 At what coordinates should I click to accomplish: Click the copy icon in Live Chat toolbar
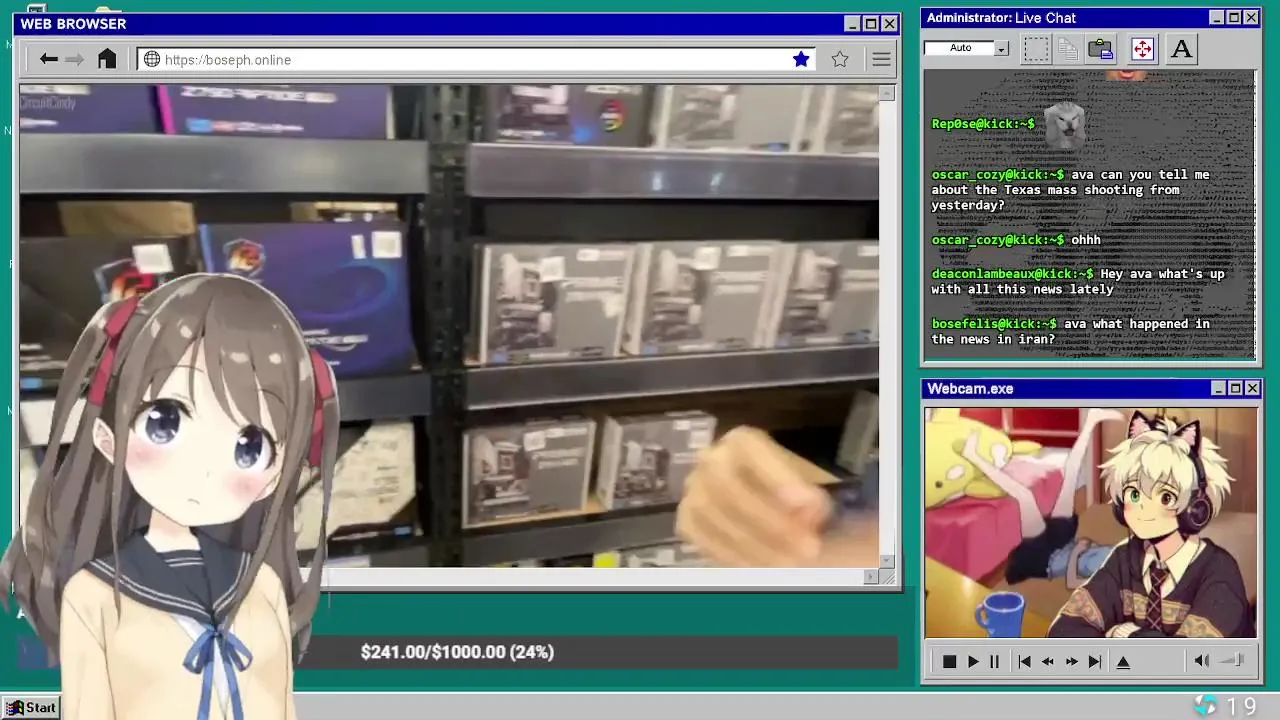coord(1068,49)
